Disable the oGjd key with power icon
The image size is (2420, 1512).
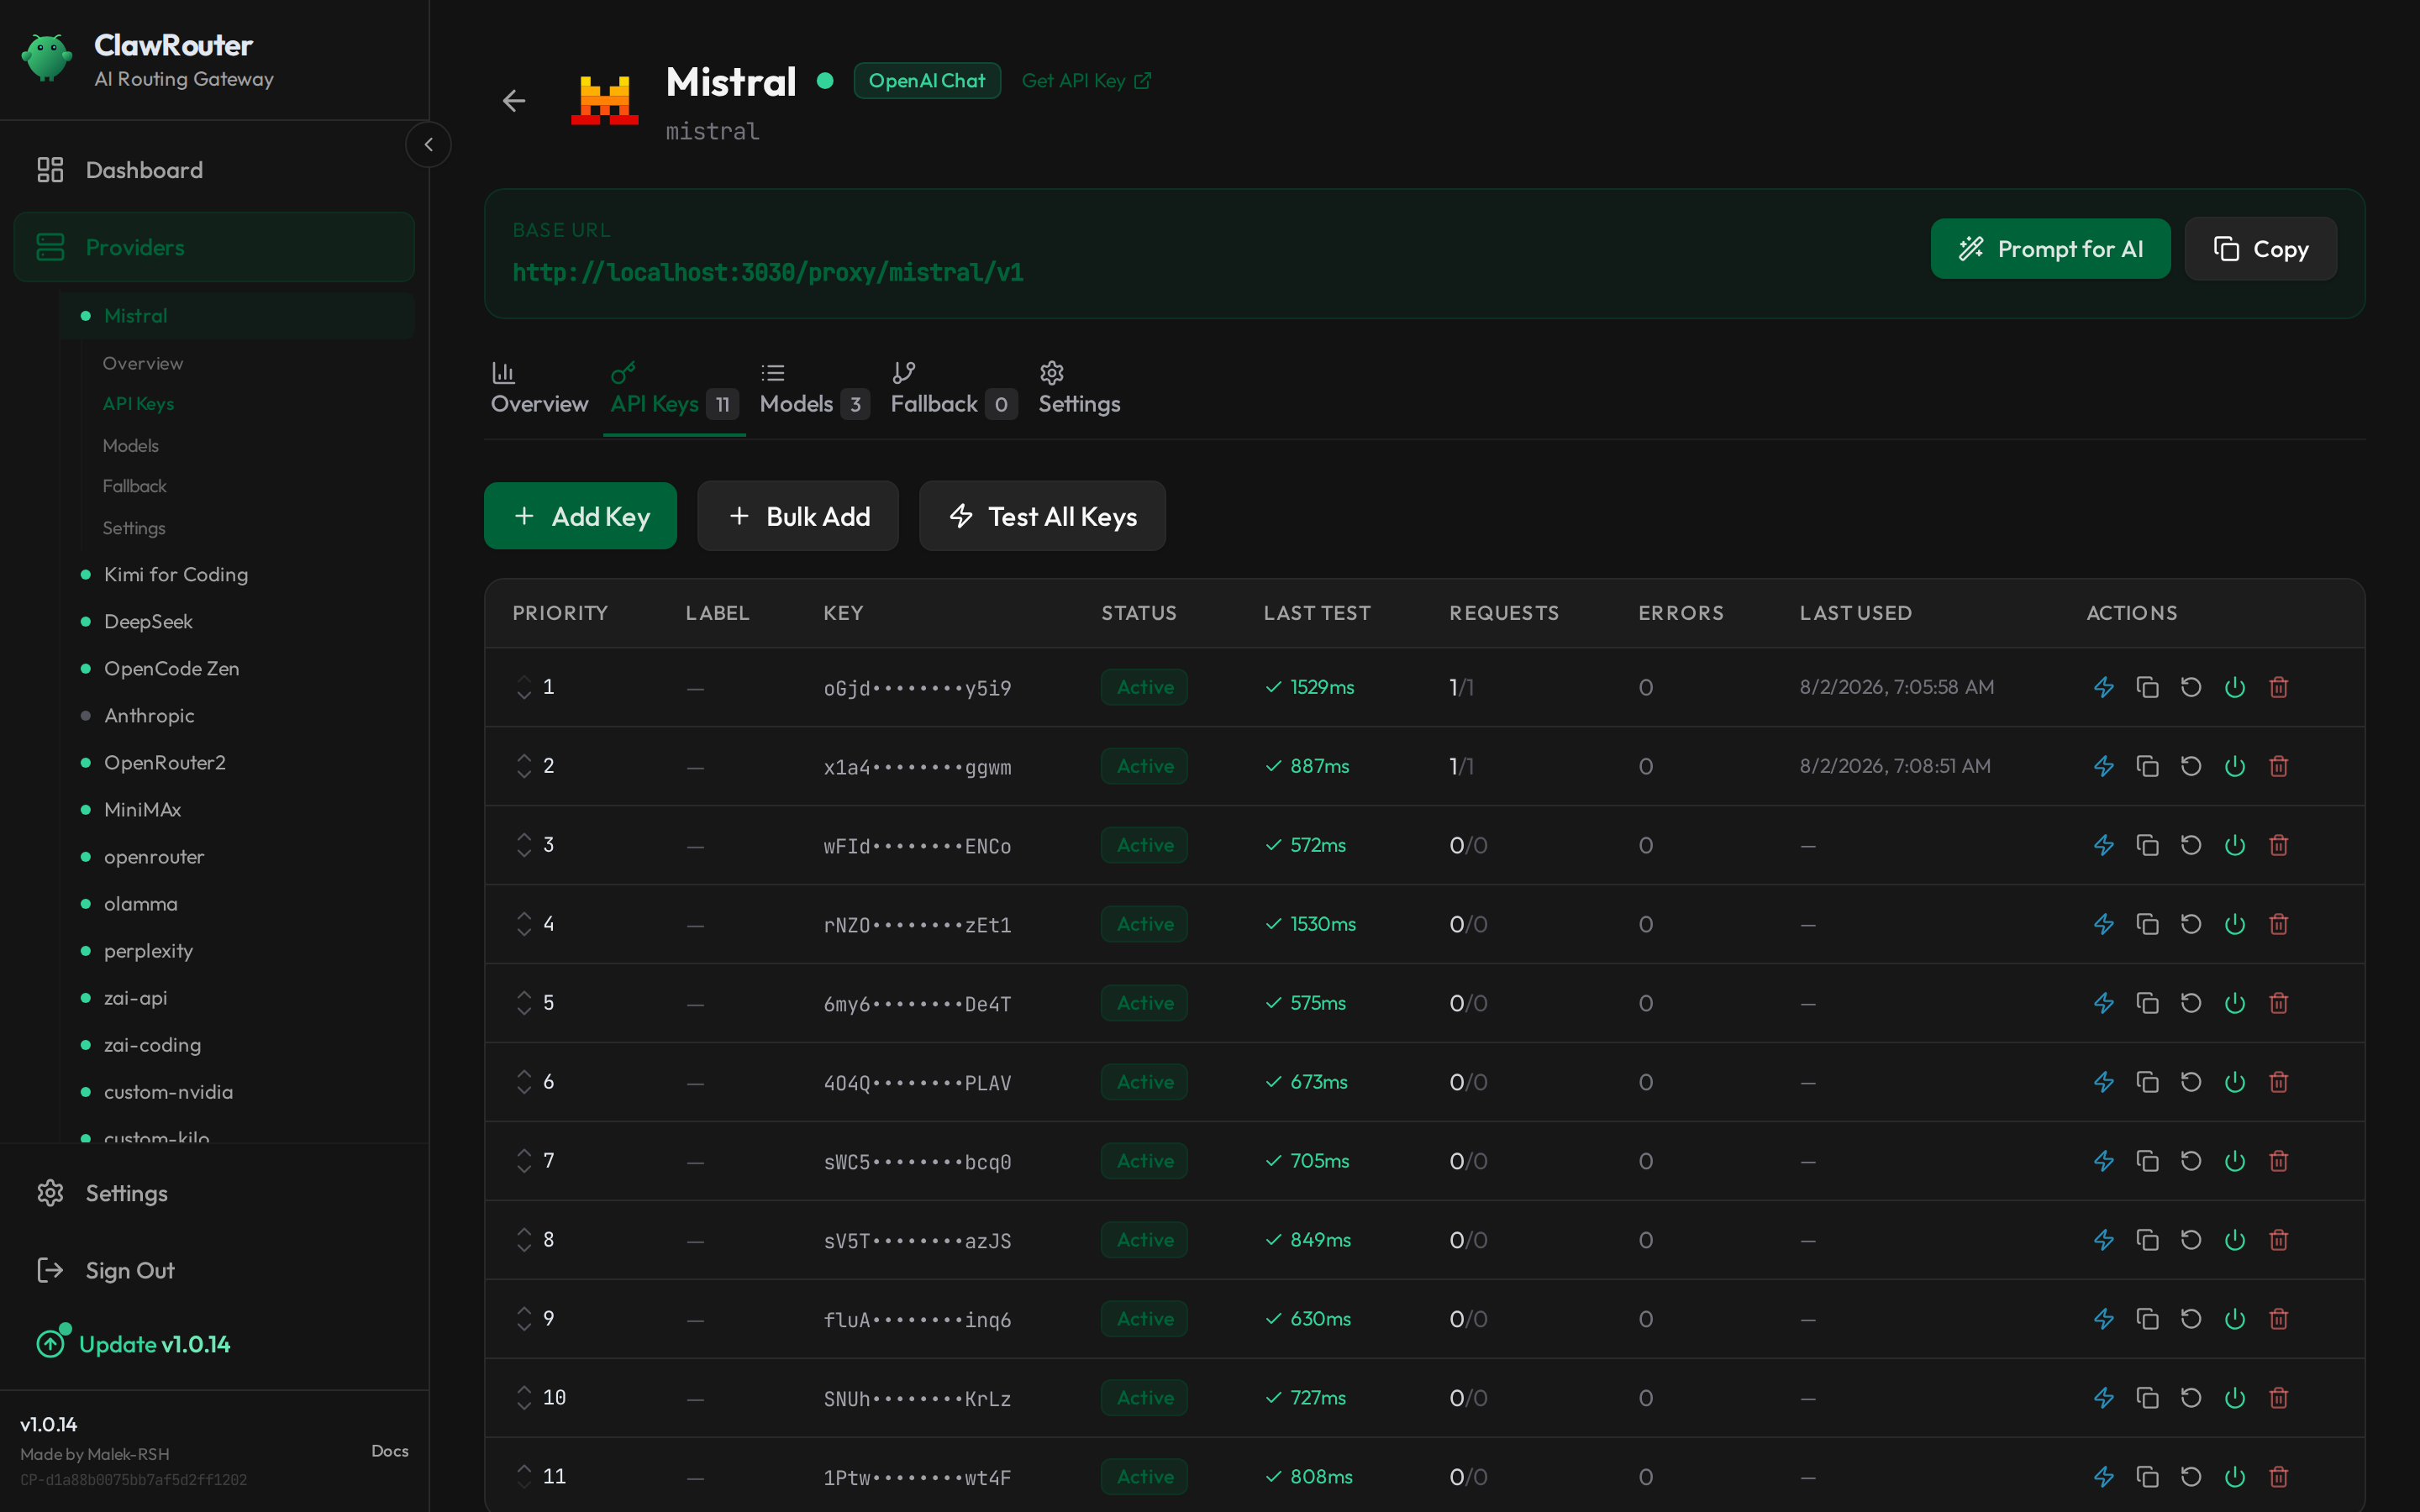pyautogui.click(x=2235, y=687)
